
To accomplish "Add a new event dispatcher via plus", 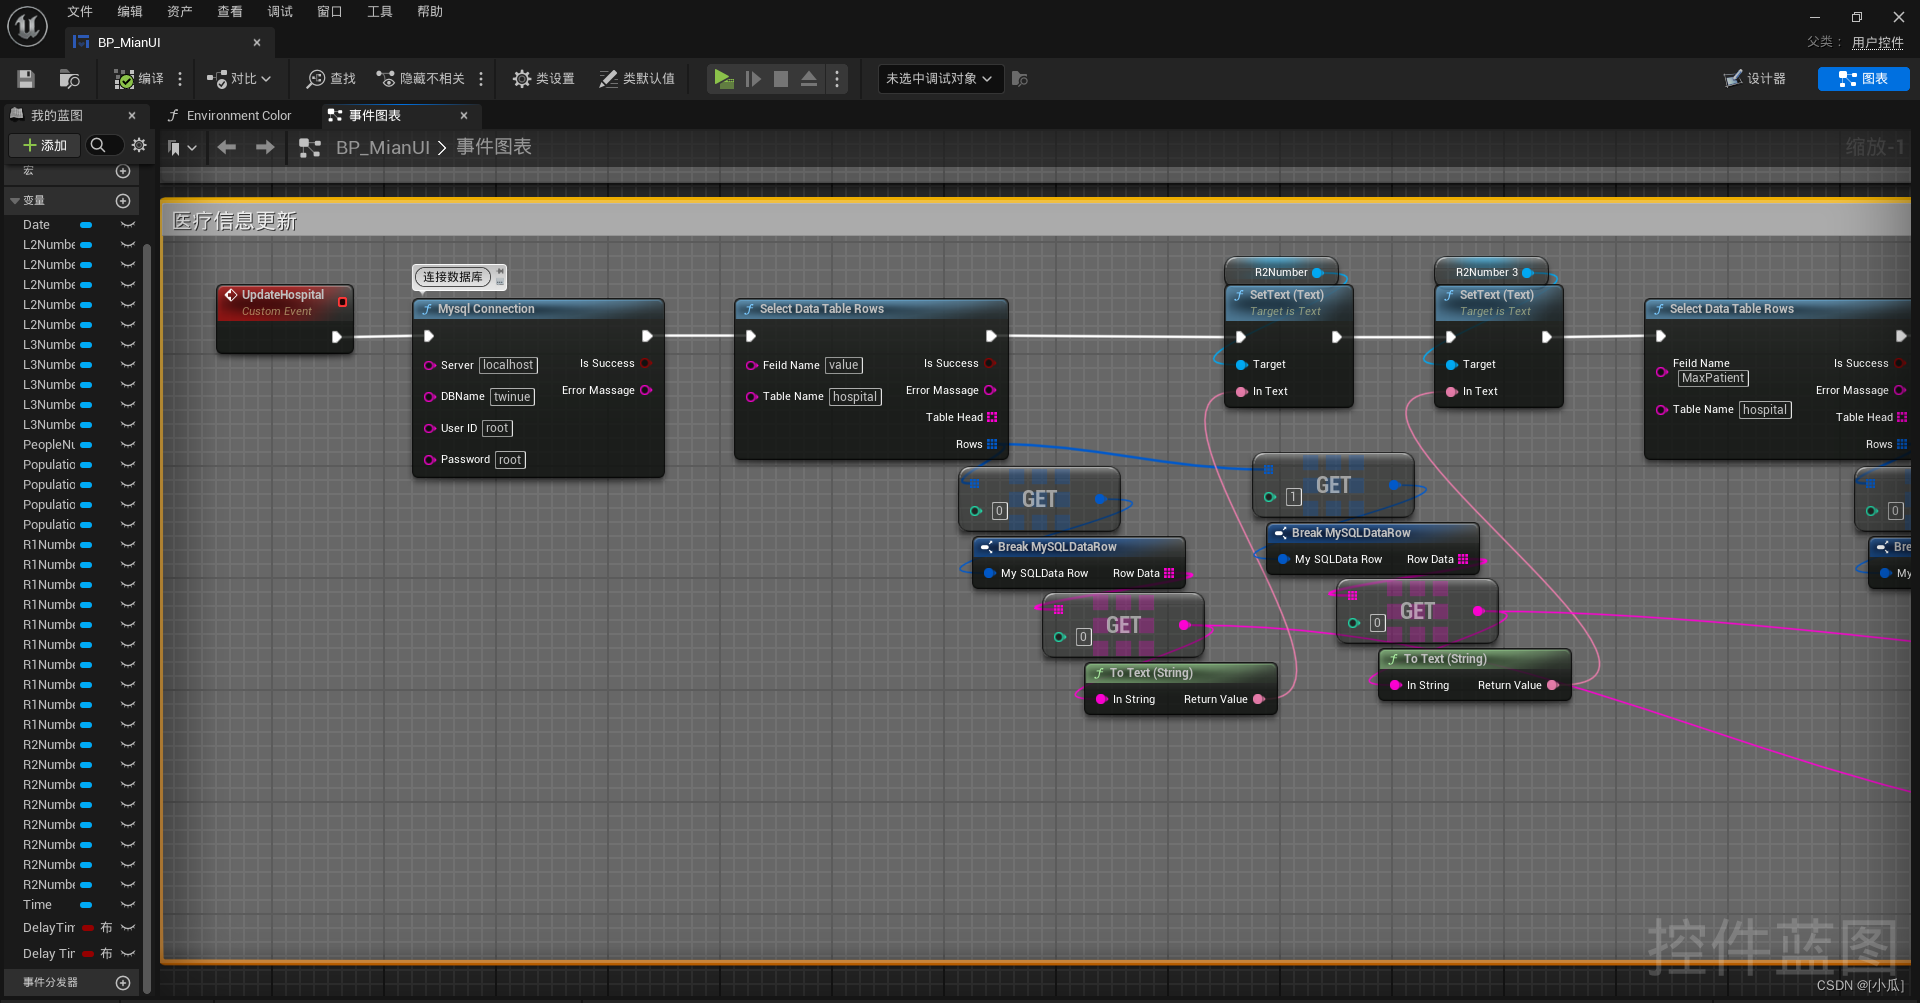I will pyautogui.click(x=124, y=983).
